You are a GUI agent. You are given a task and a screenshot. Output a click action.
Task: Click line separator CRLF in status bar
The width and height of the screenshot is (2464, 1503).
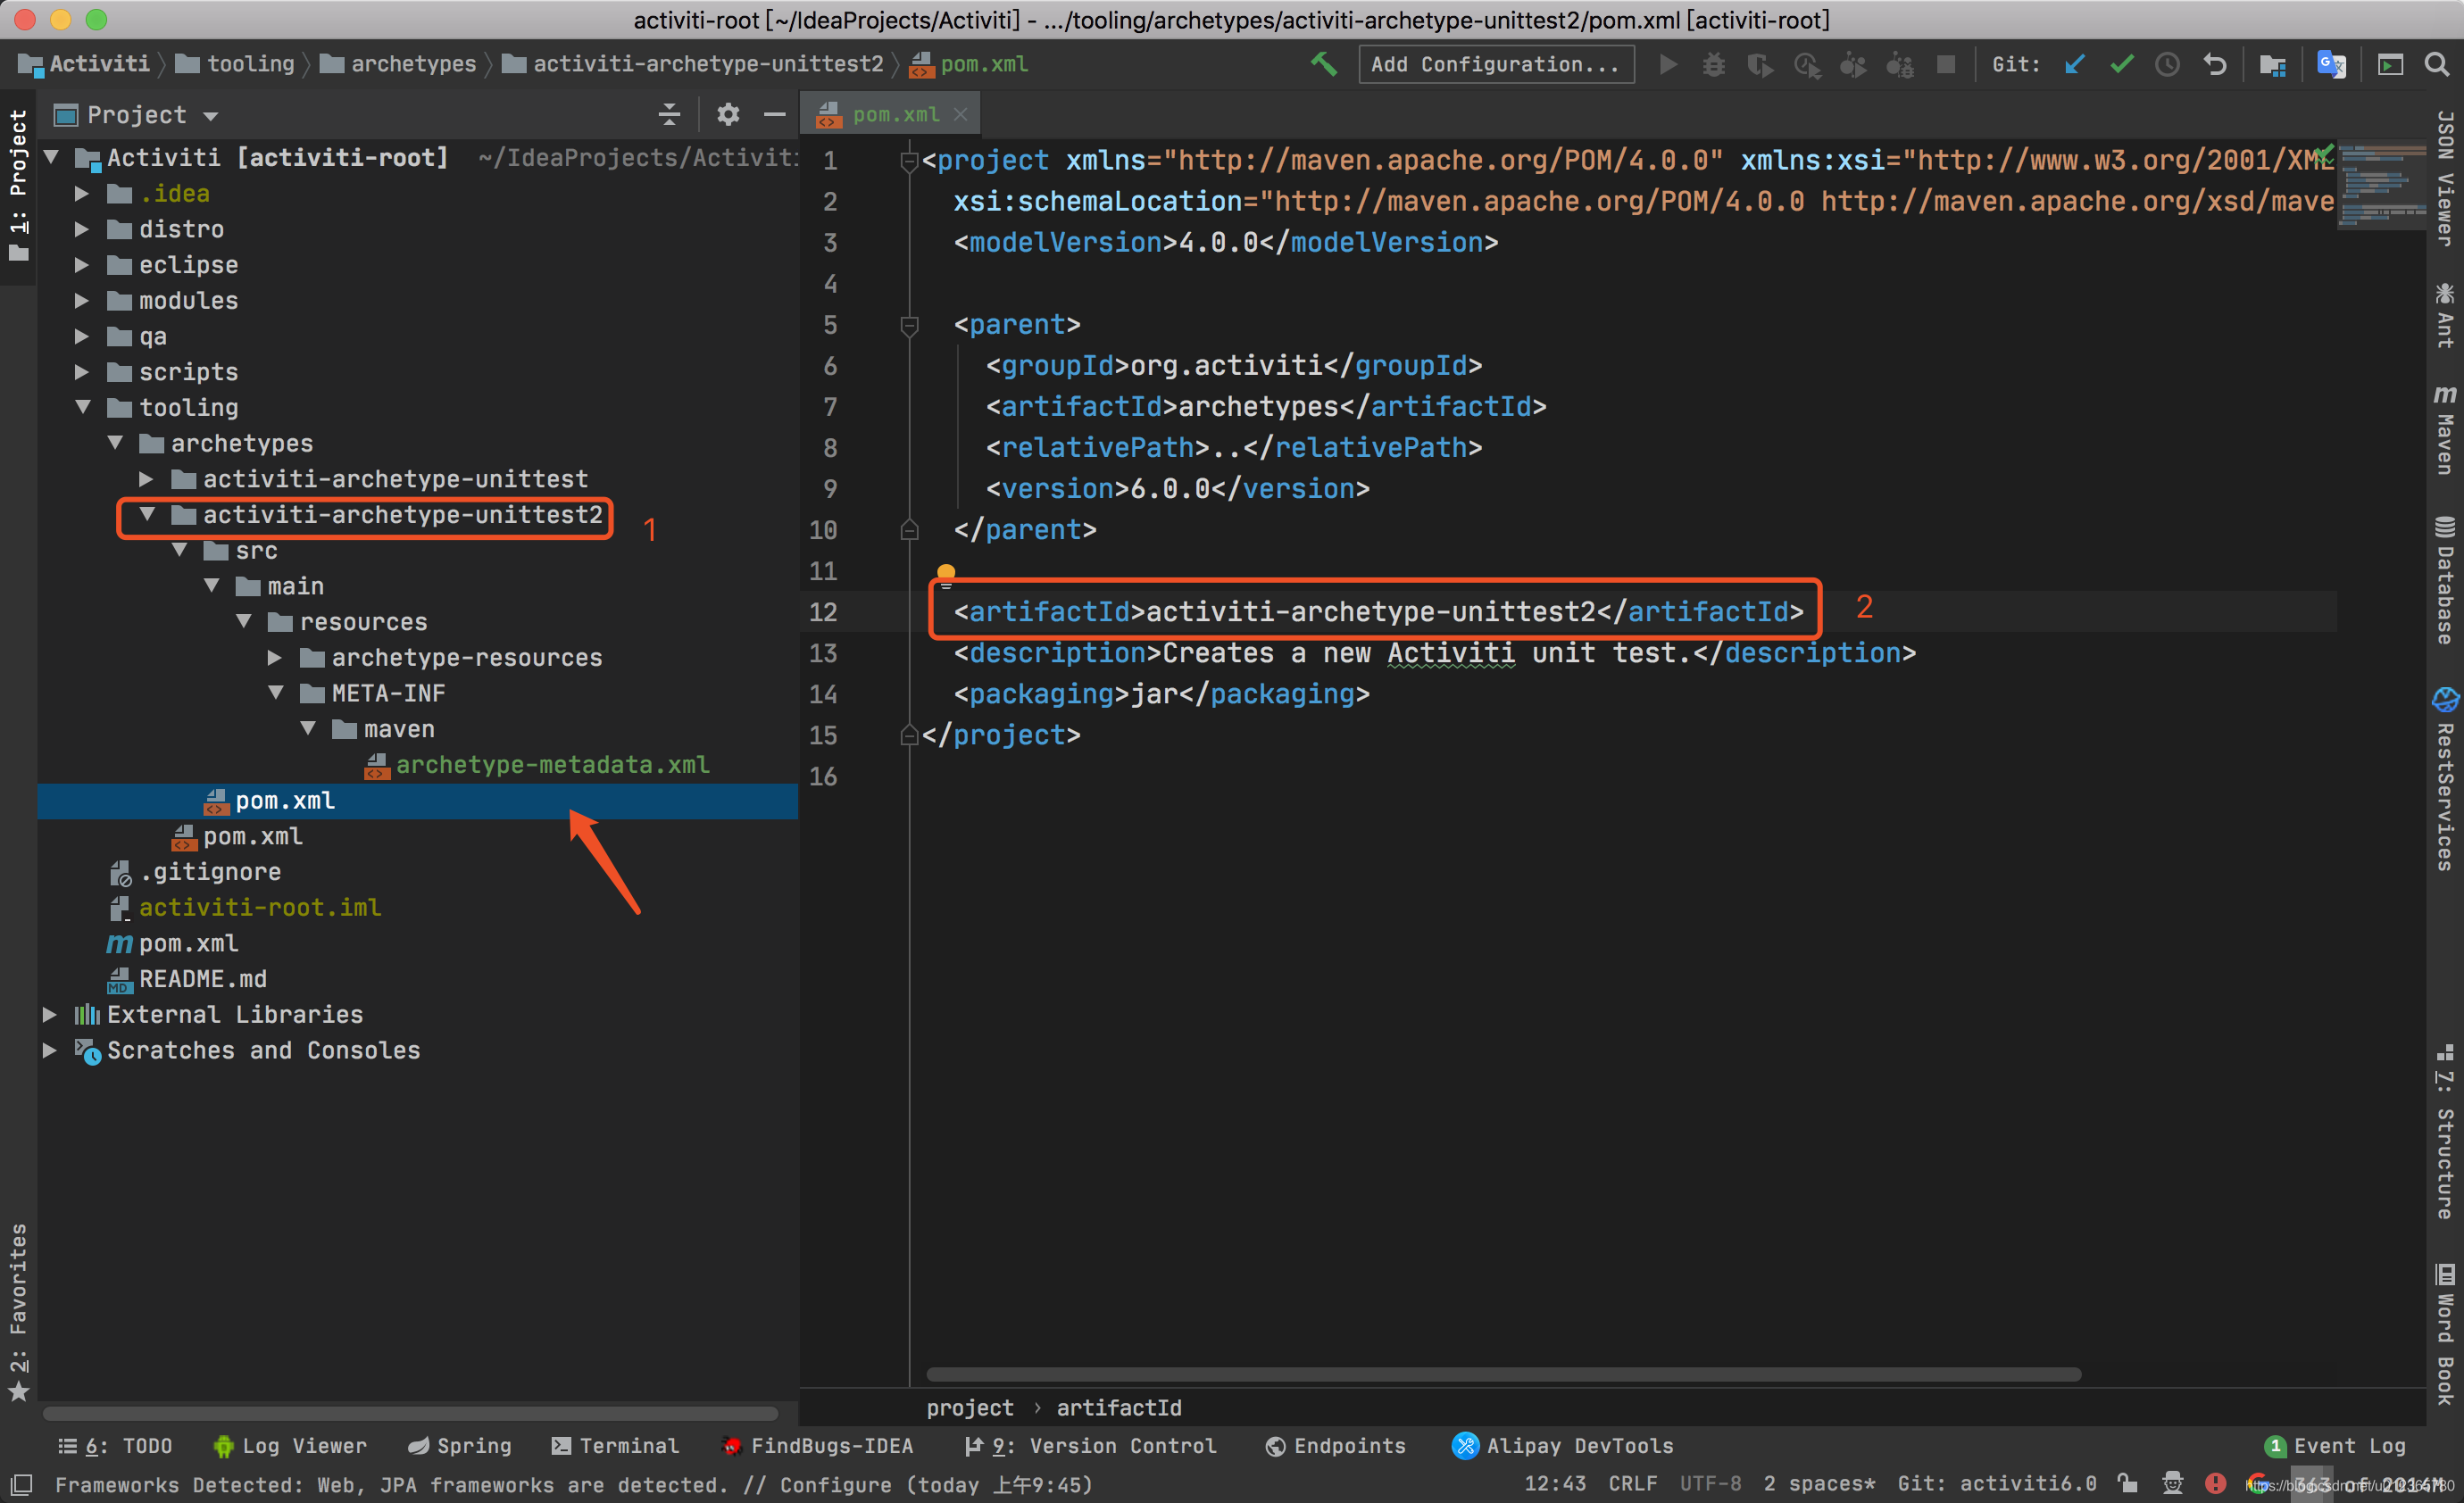1632,1484
